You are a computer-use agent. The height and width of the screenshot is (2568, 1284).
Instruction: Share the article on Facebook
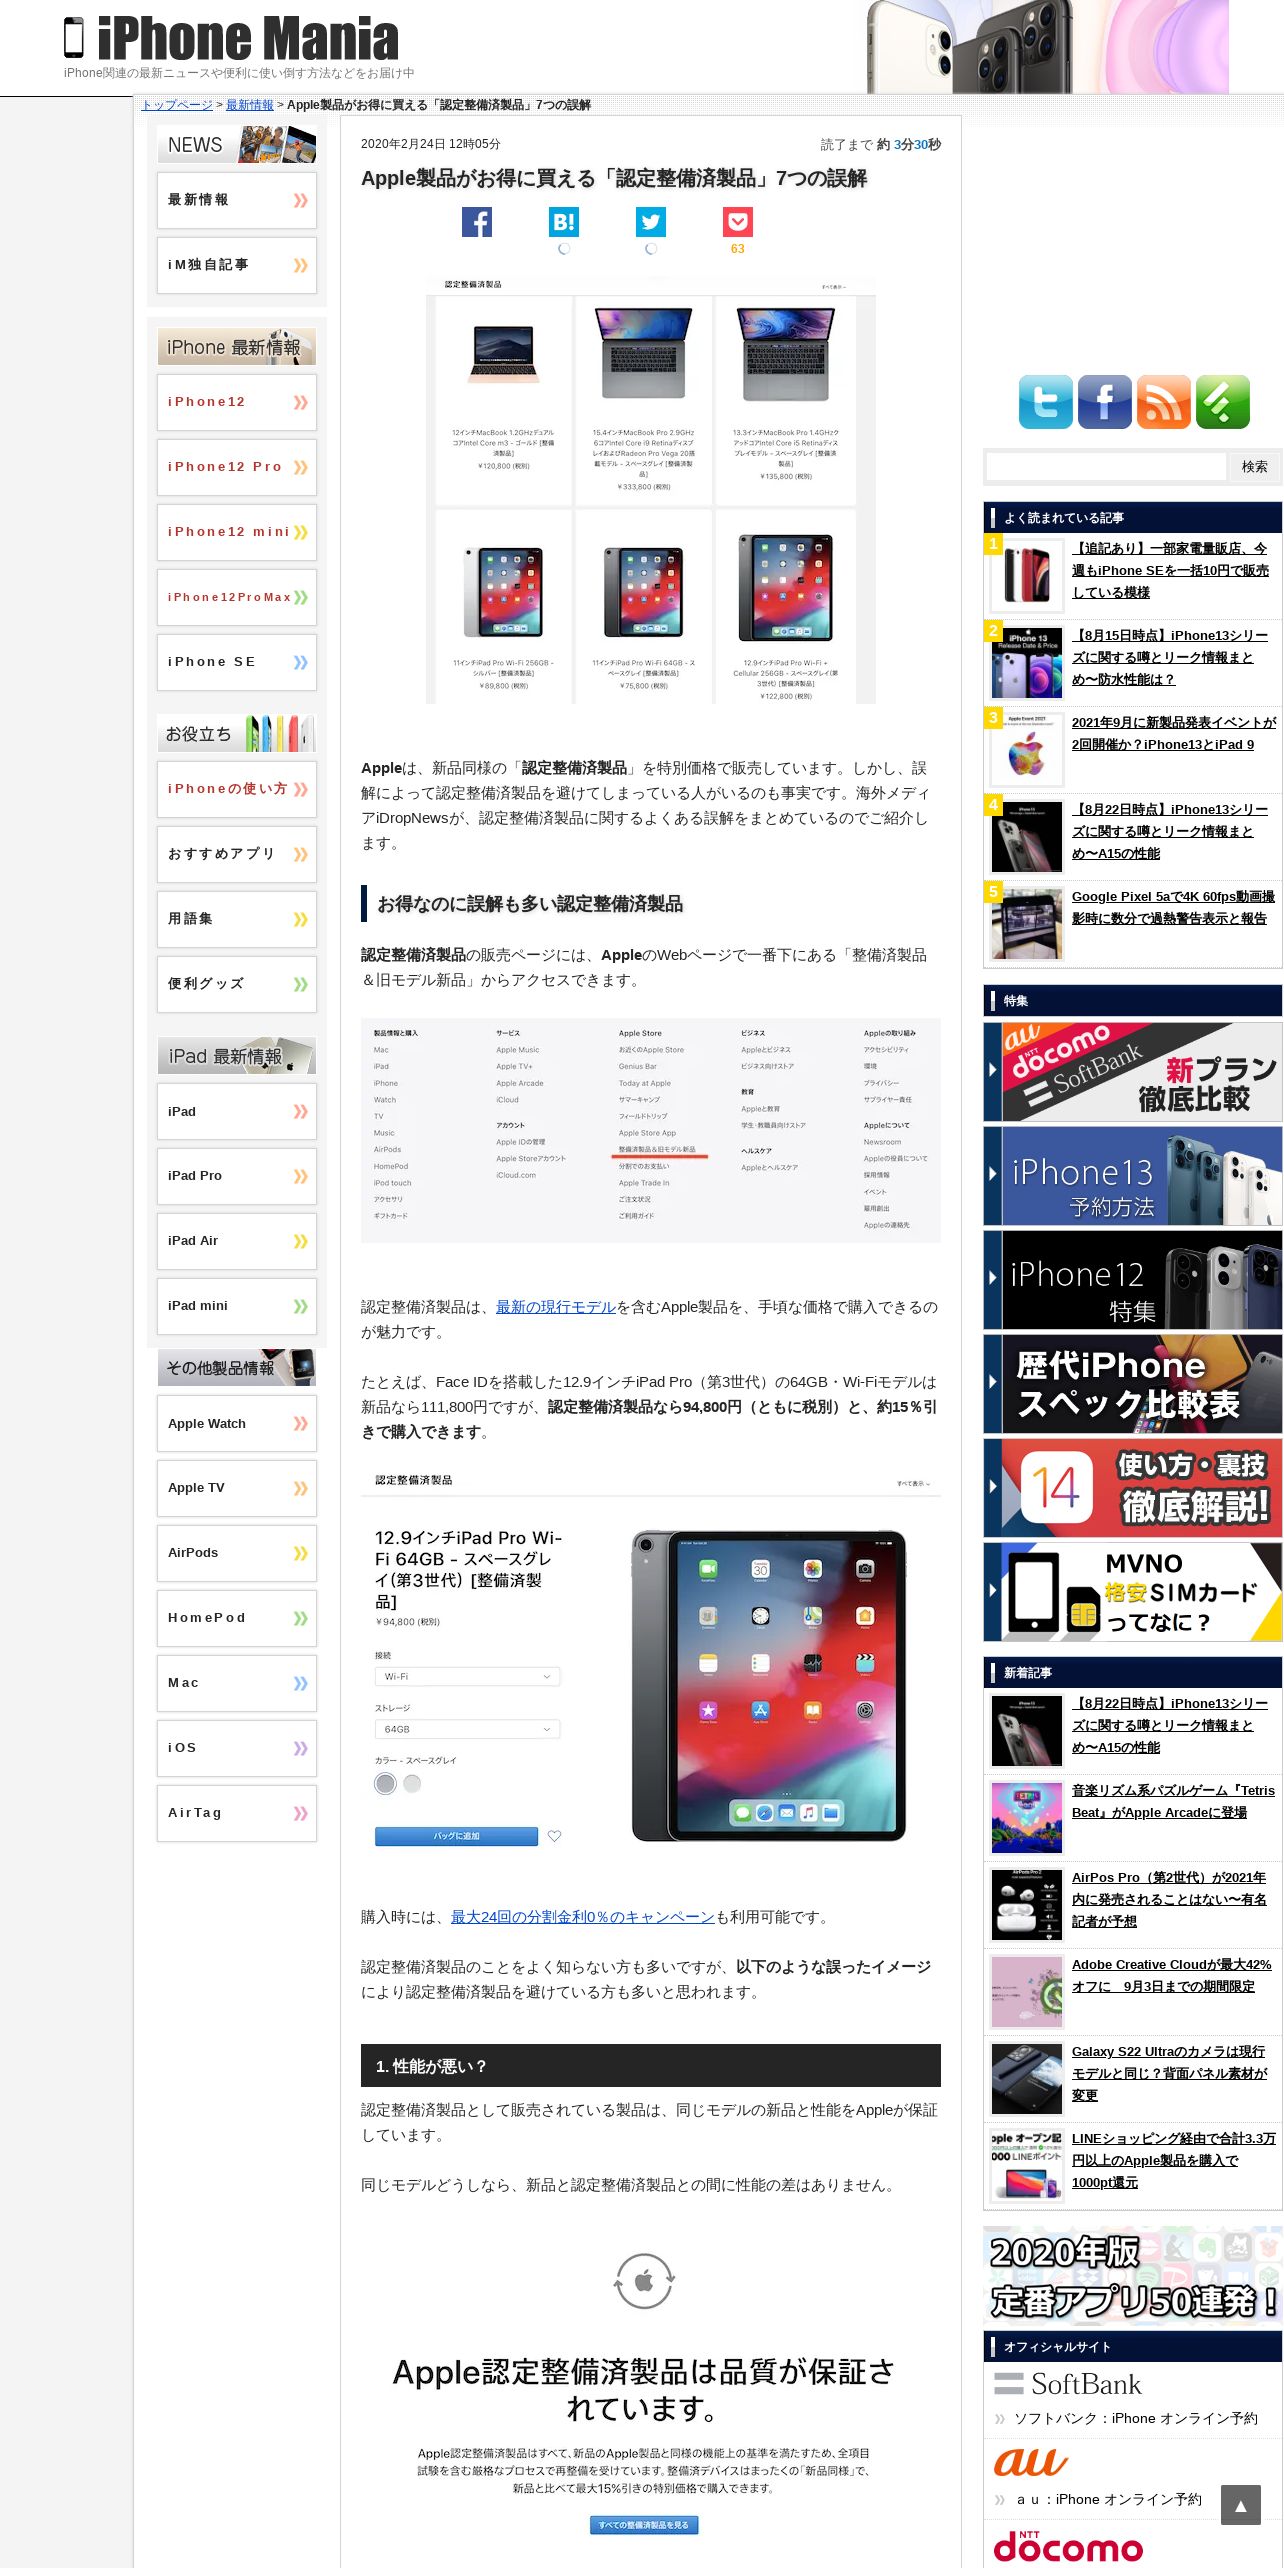tap(477, 222)
